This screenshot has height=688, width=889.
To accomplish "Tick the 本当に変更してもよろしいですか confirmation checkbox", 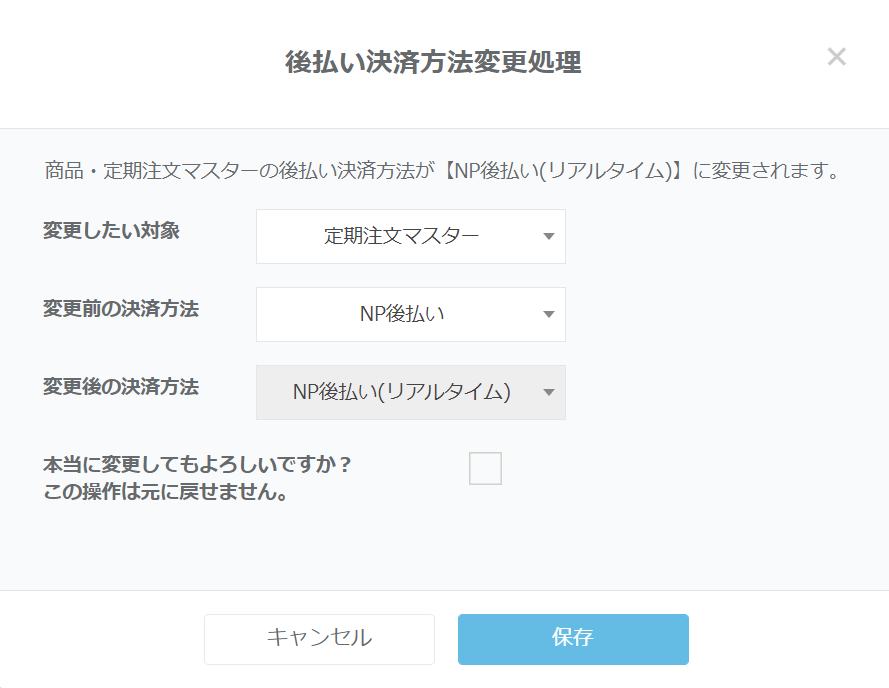I will click(485, 469).
